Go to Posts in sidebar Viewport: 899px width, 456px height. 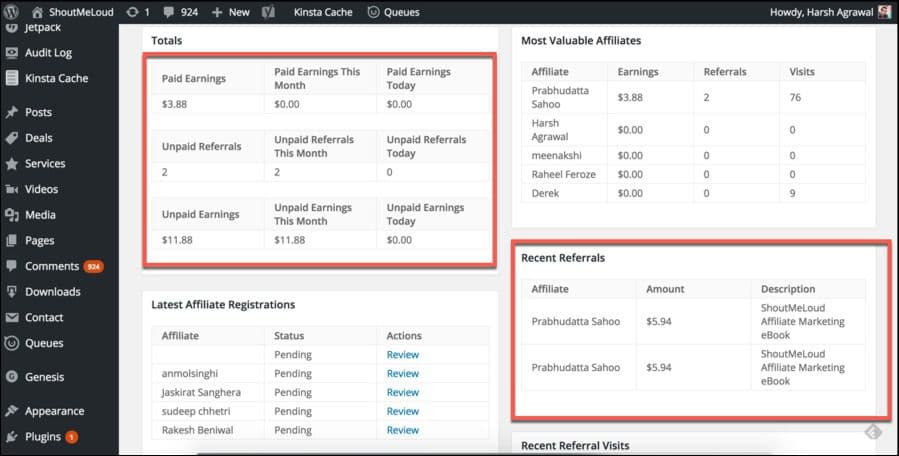[38, 112]
